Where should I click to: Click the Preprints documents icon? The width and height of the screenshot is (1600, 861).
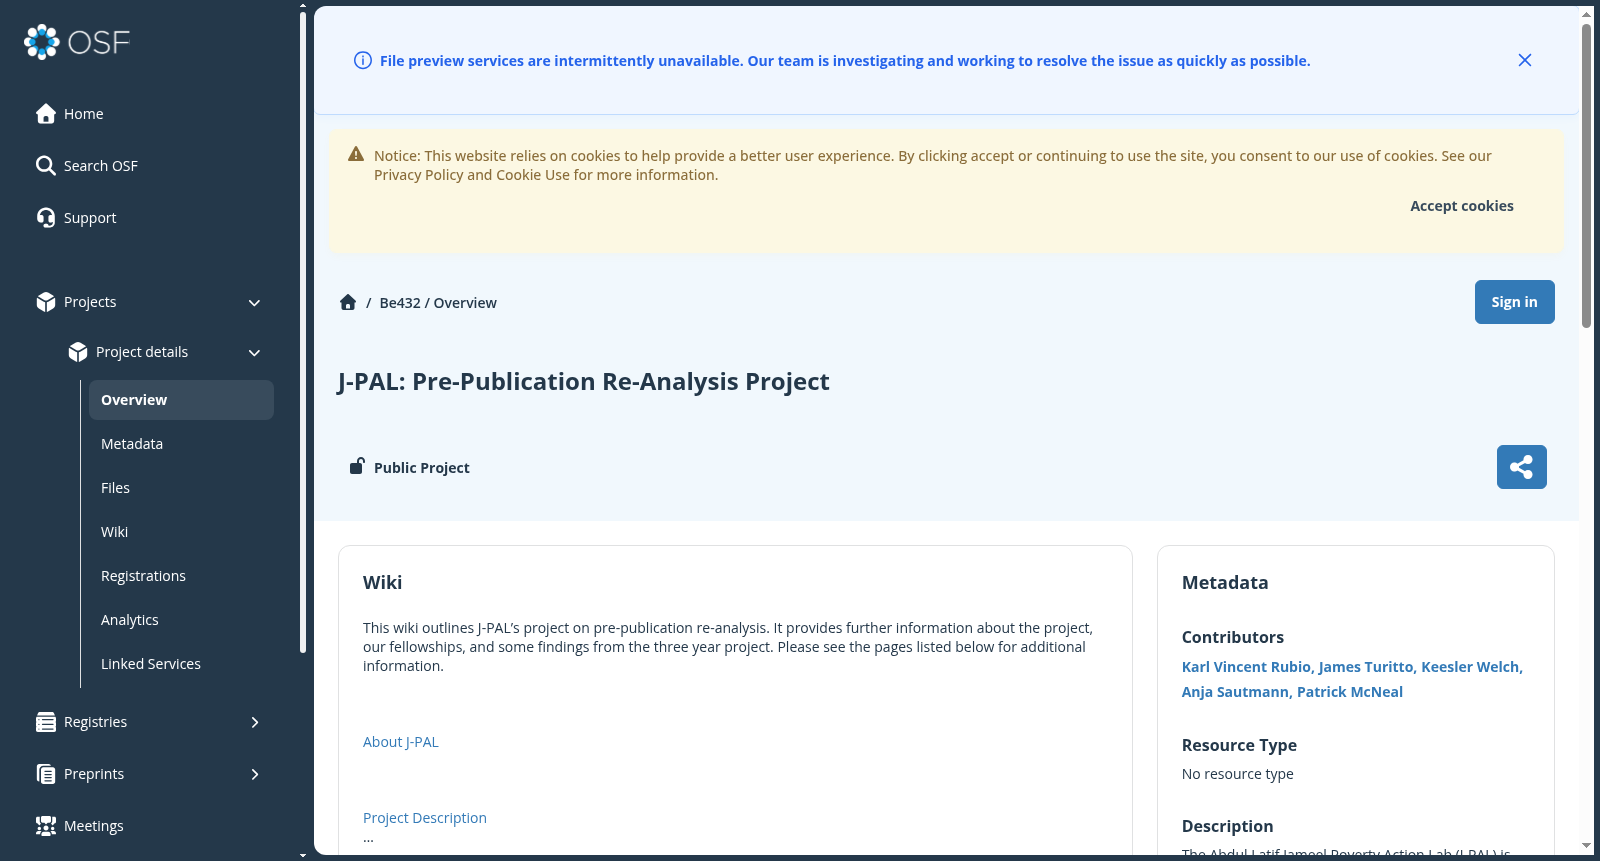[x=46, y=774]
